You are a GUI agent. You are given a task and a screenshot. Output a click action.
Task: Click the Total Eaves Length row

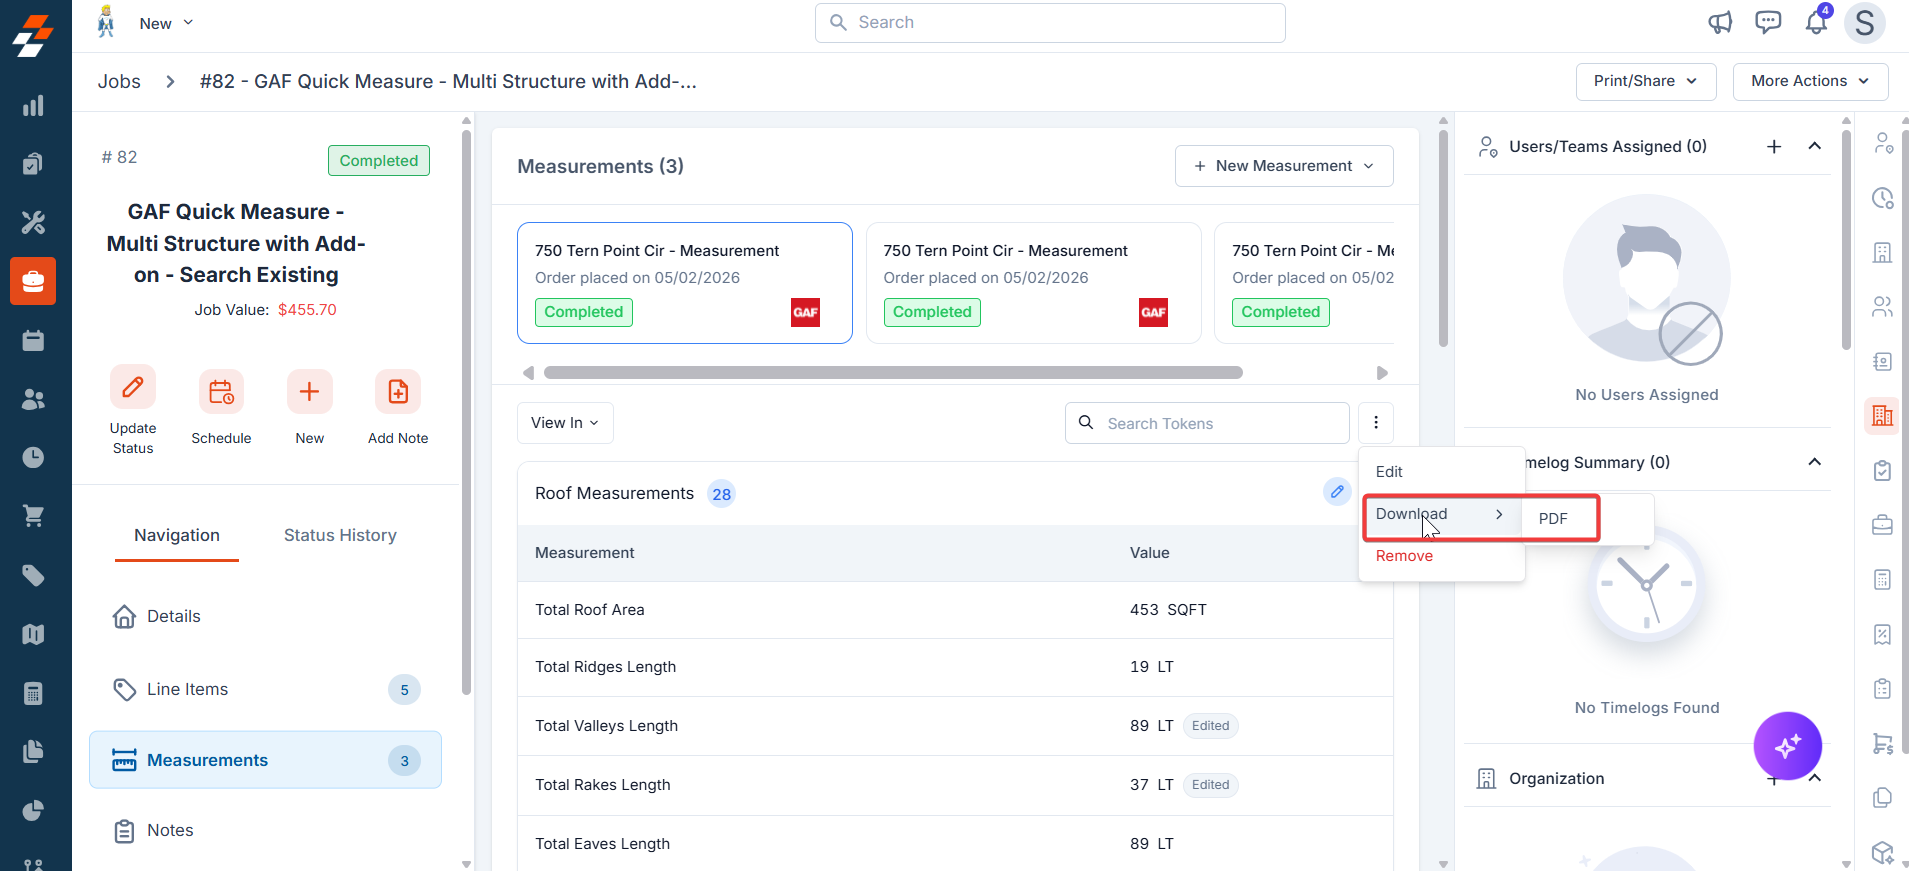pos(955,844)
